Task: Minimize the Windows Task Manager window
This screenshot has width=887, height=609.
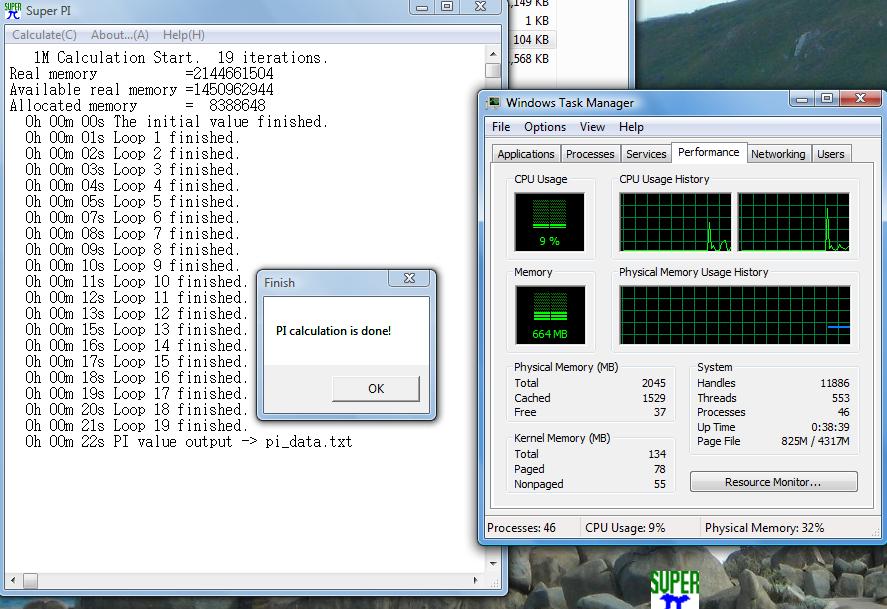Action: tap(802, 99)
